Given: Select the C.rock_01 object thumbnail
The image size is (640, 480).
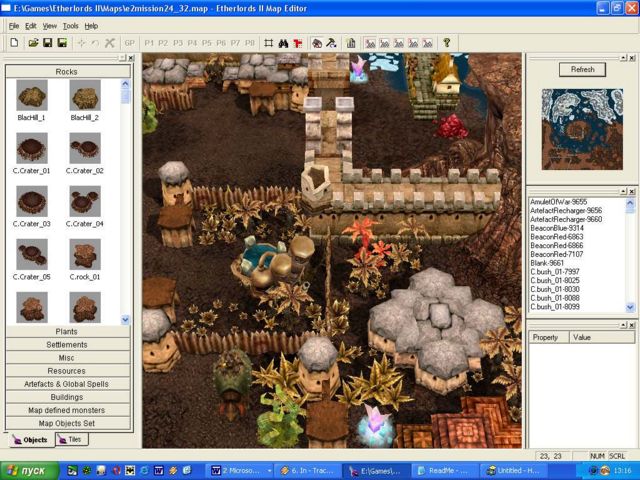Looking at the screenshot, I should tap(85, 254).
